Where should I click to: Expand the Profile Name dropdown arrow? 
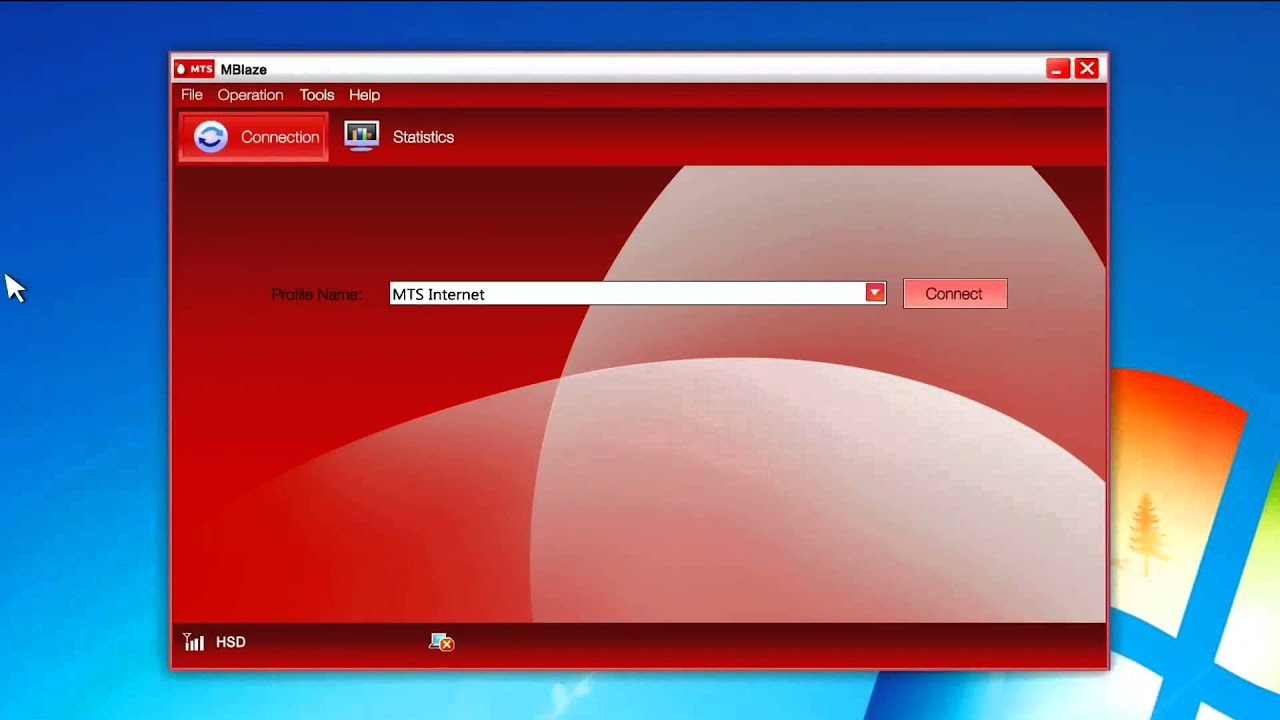(875, 293)
